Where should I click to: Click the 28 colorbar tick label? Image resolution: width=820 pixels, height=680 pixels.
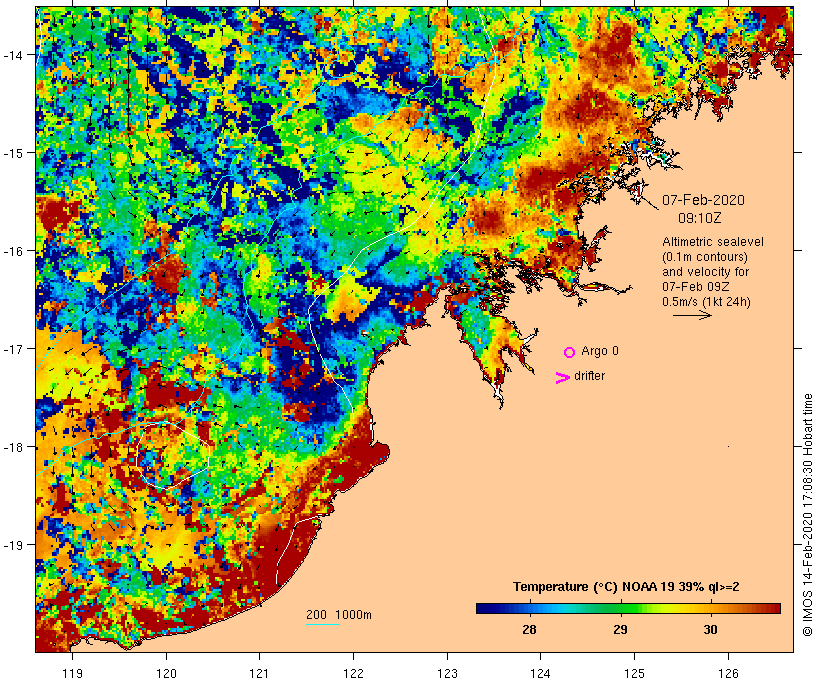(529, 629)
